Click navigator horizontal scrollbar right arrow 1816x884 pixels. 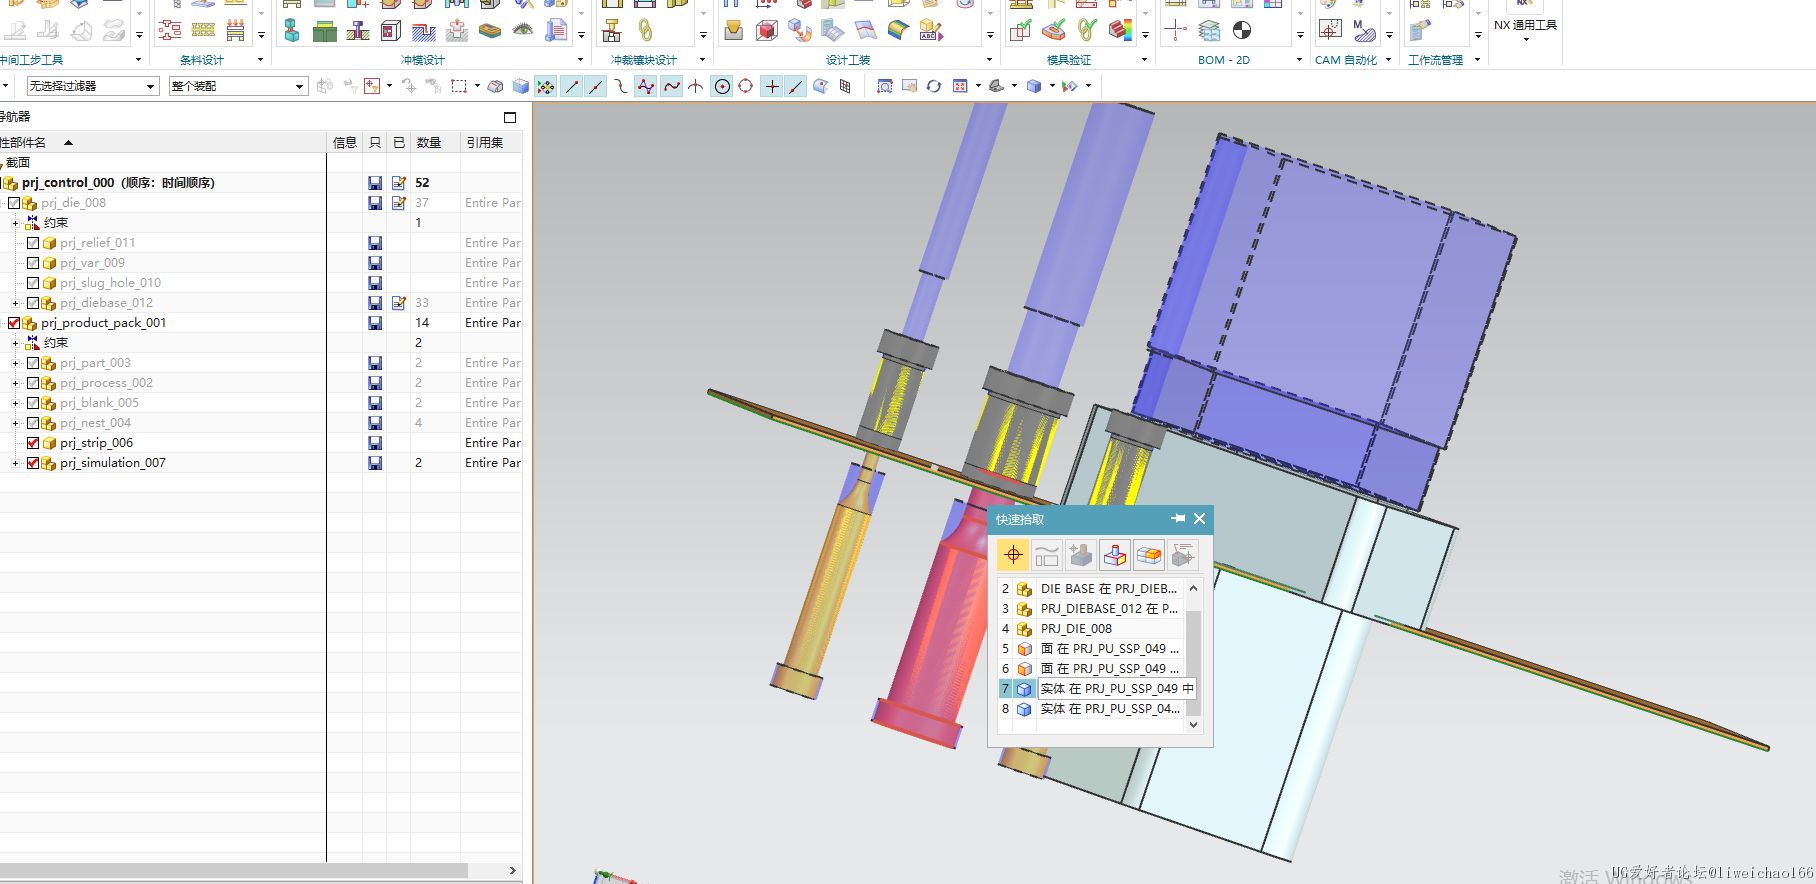pyautogui.click(x=513, y=871)
